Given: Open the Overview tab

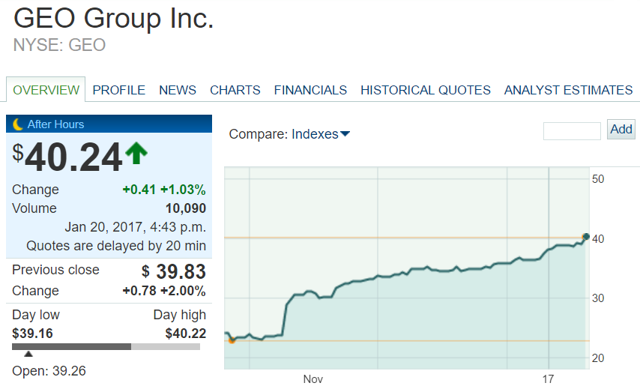Looking at the screenshot, I should pos(46,90).
